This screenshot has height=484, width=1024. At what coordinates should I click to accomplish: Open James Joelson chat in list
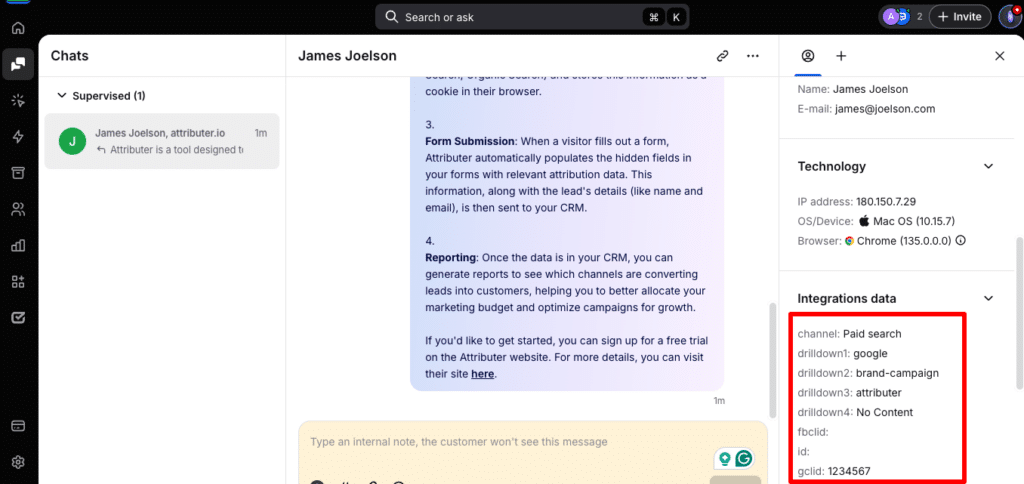click(x=162, y=141)
